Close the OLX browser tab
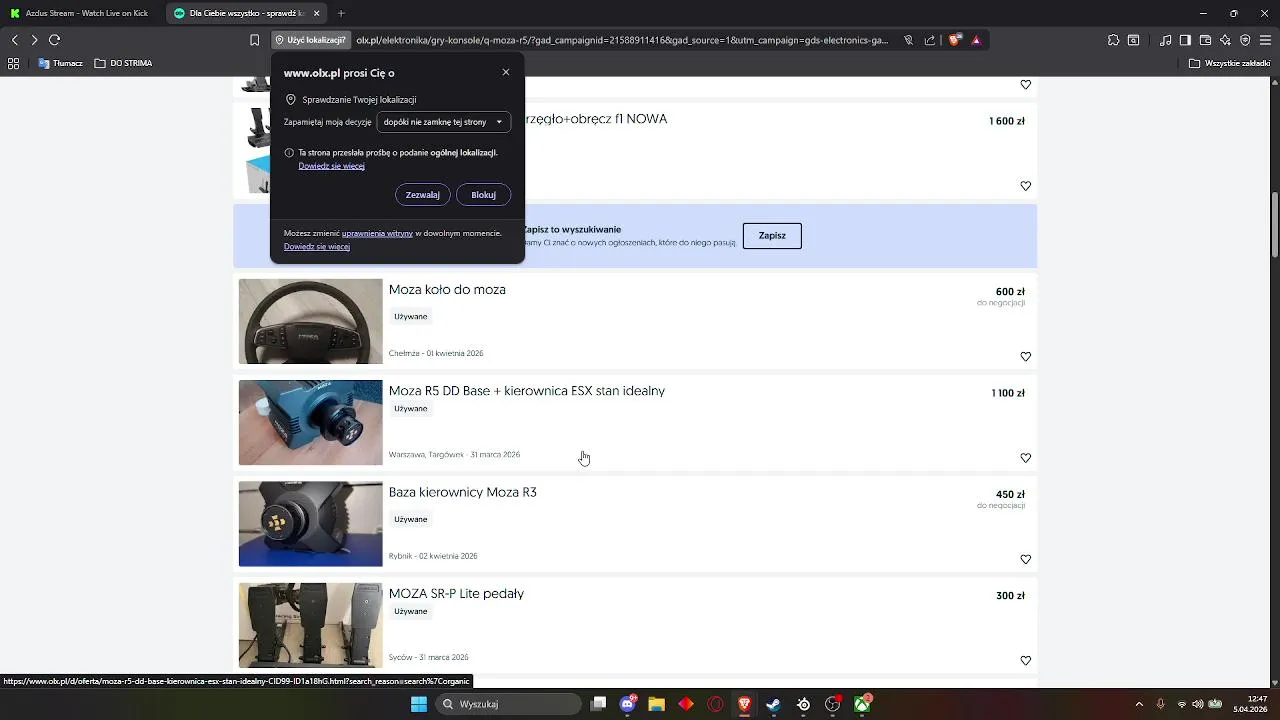 (x=317, y=13)
